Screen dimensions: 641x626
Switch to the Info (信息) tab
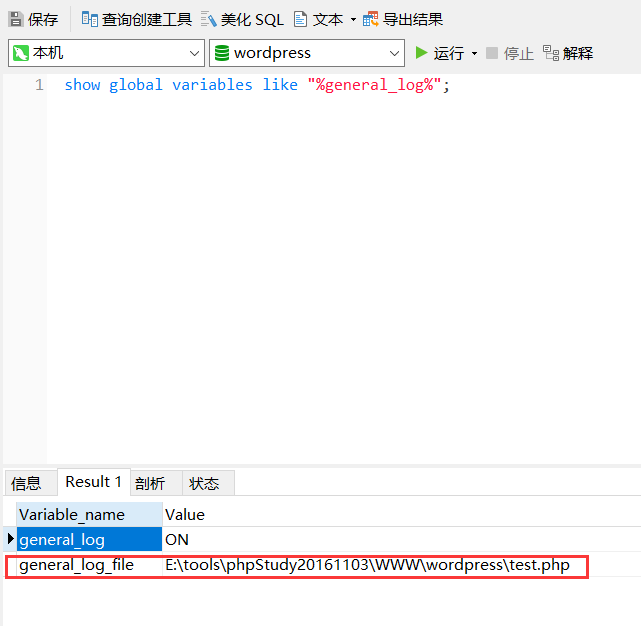tap(27, 483)
